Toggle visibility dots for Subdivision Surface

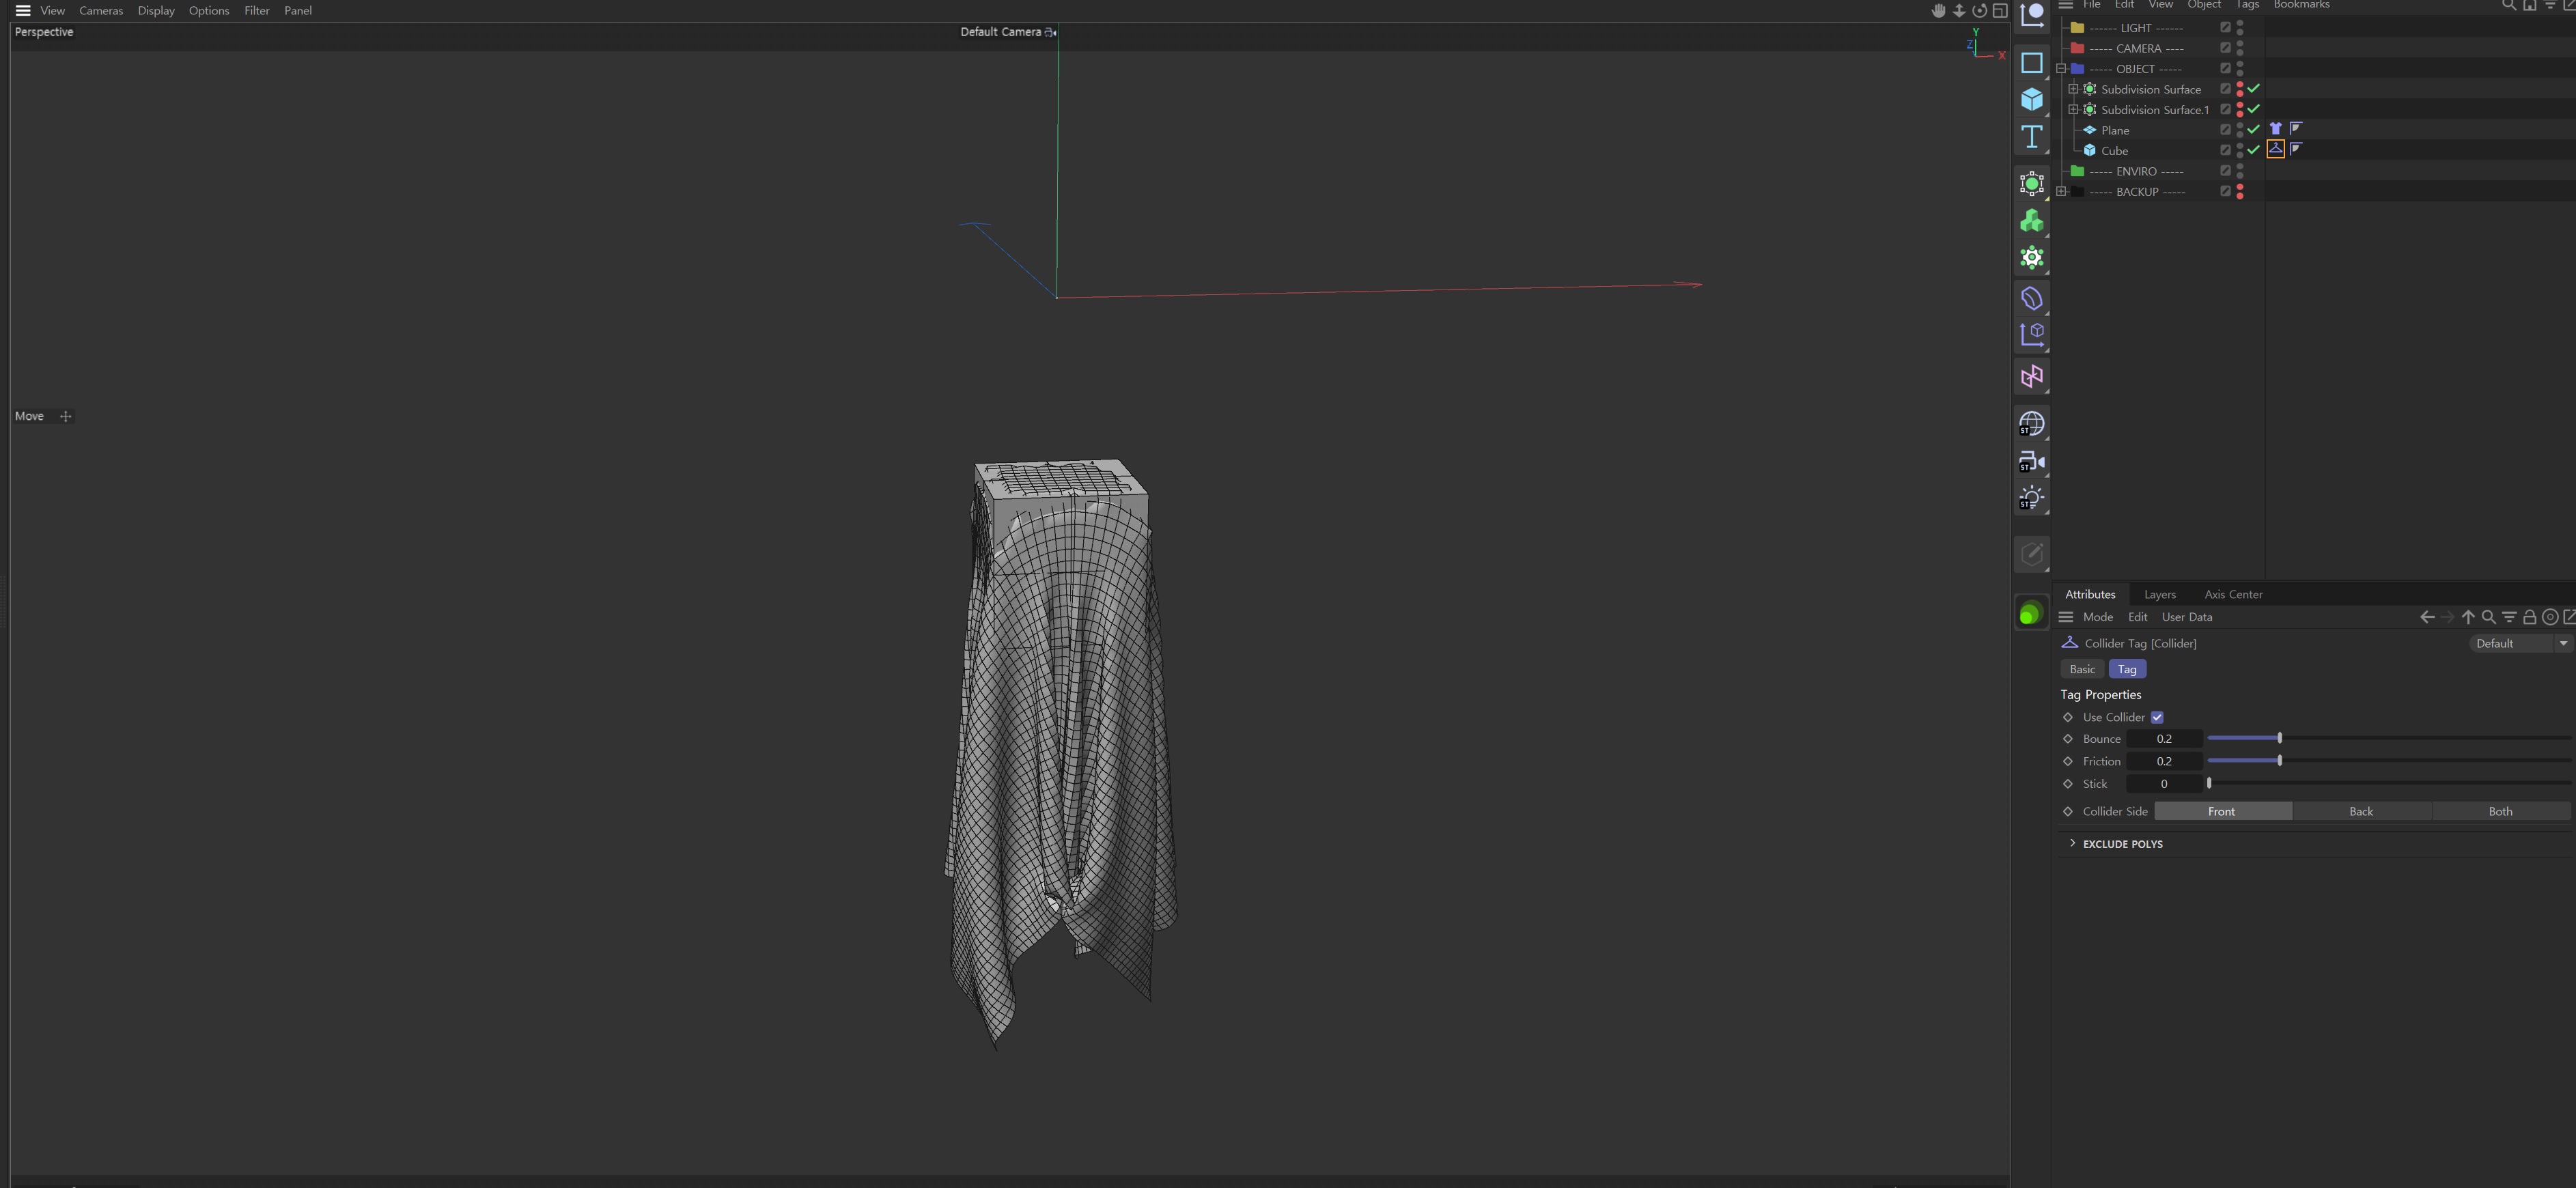click(2239, 89)
